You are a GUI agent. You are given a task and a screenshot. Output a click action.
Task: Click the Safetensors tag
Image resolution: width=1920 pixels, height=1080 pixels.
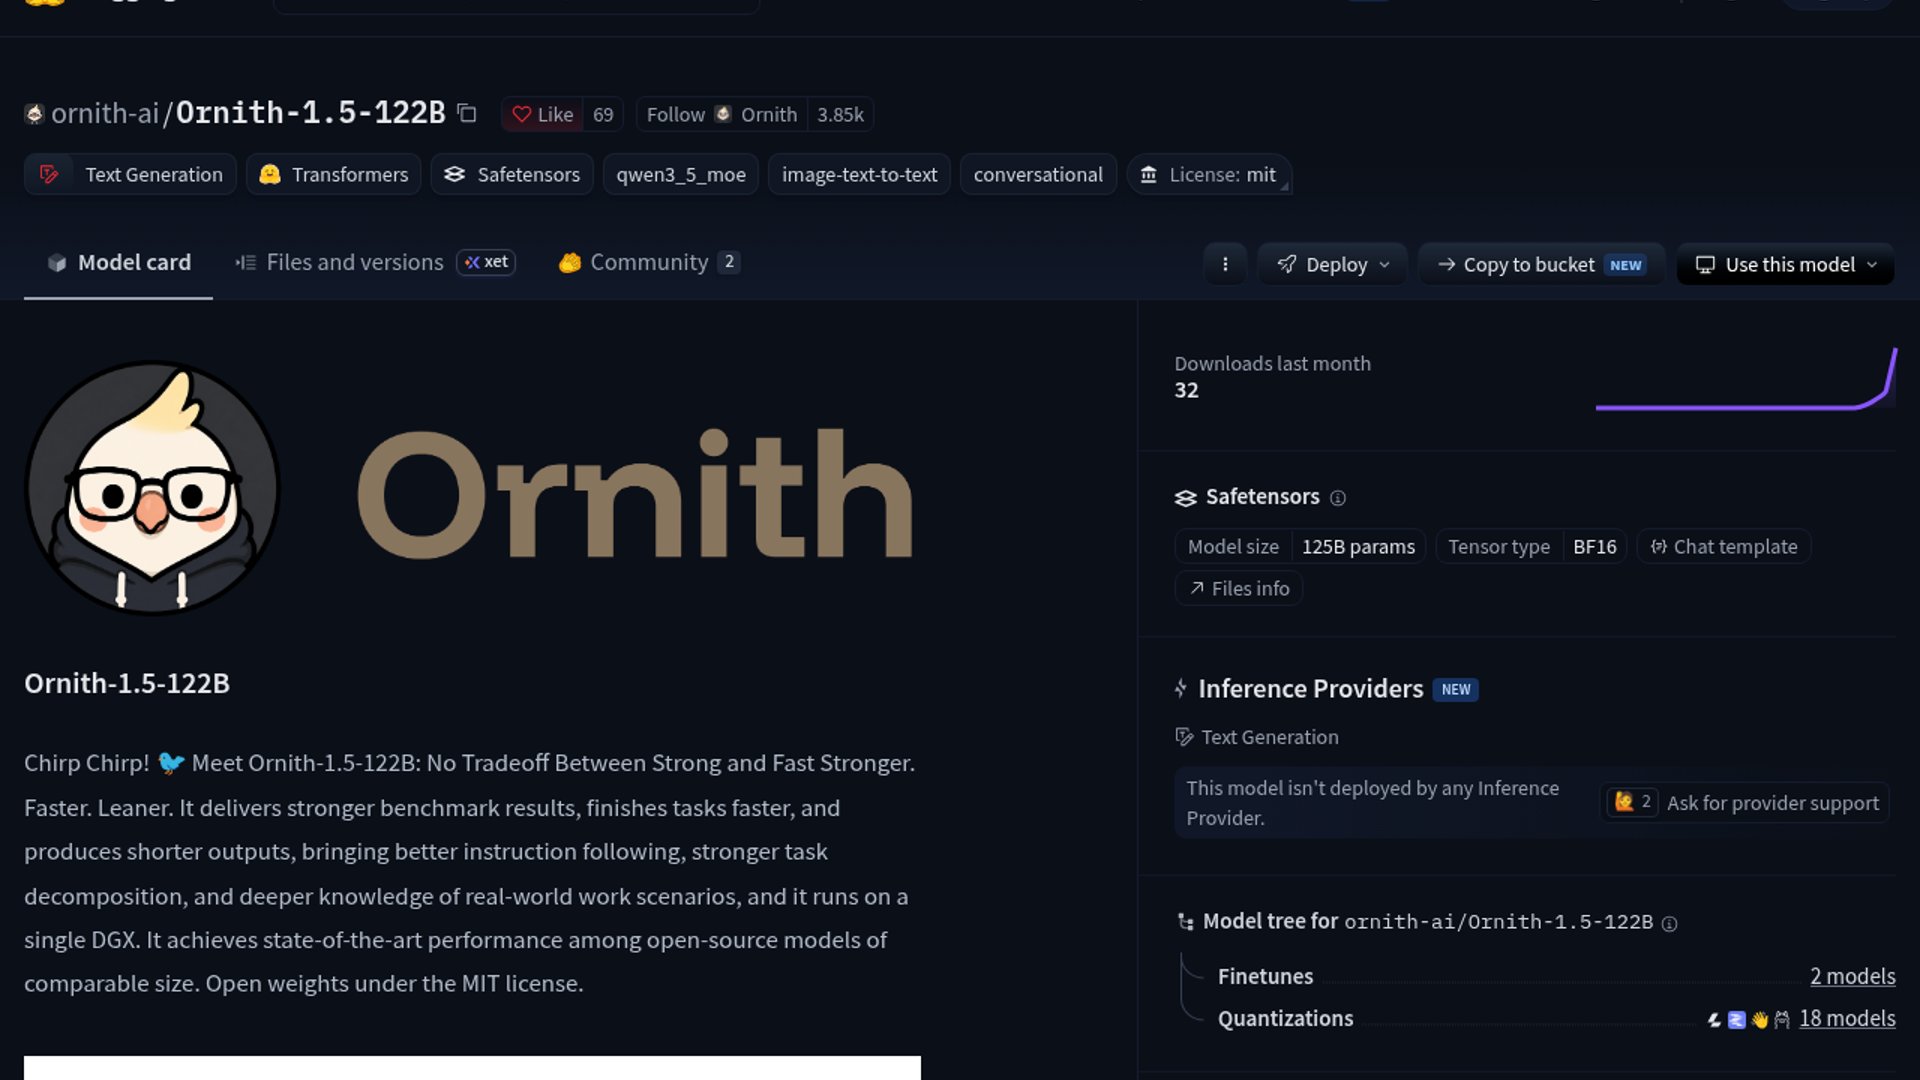point(512,174)
